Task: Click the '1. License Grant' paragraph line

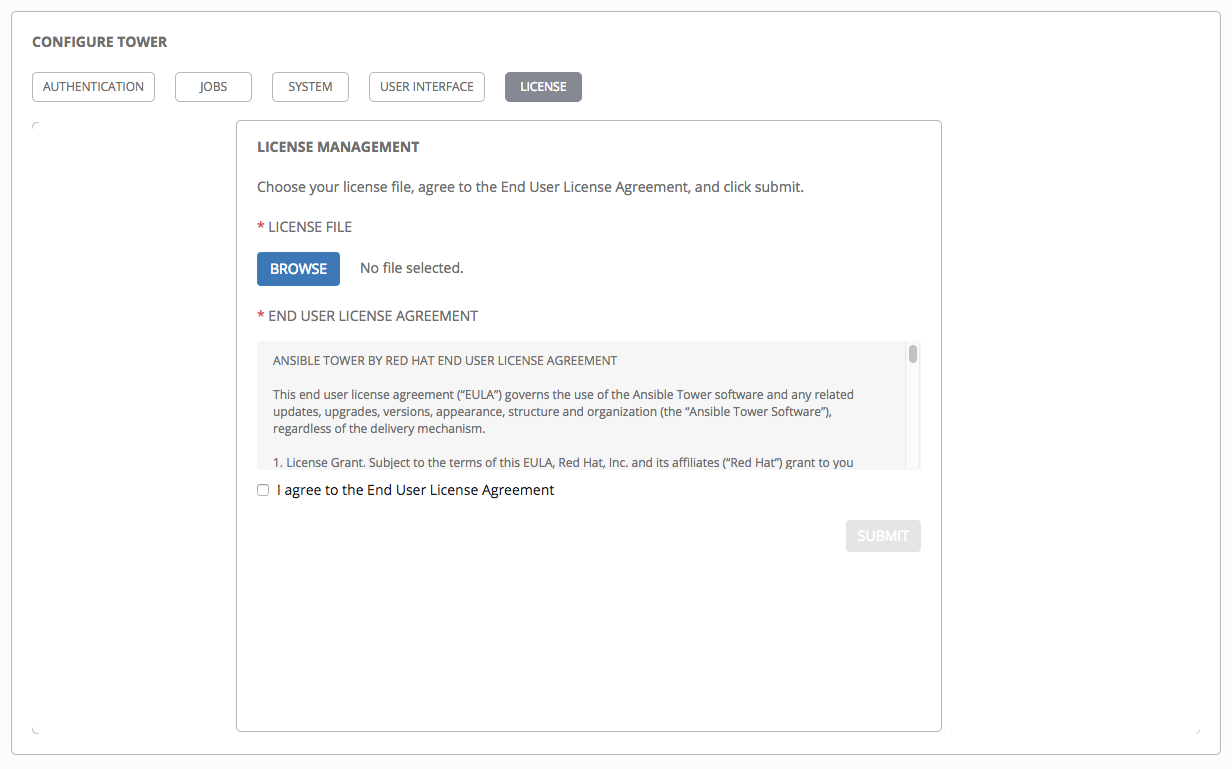Action: click(x=563, y=463)
